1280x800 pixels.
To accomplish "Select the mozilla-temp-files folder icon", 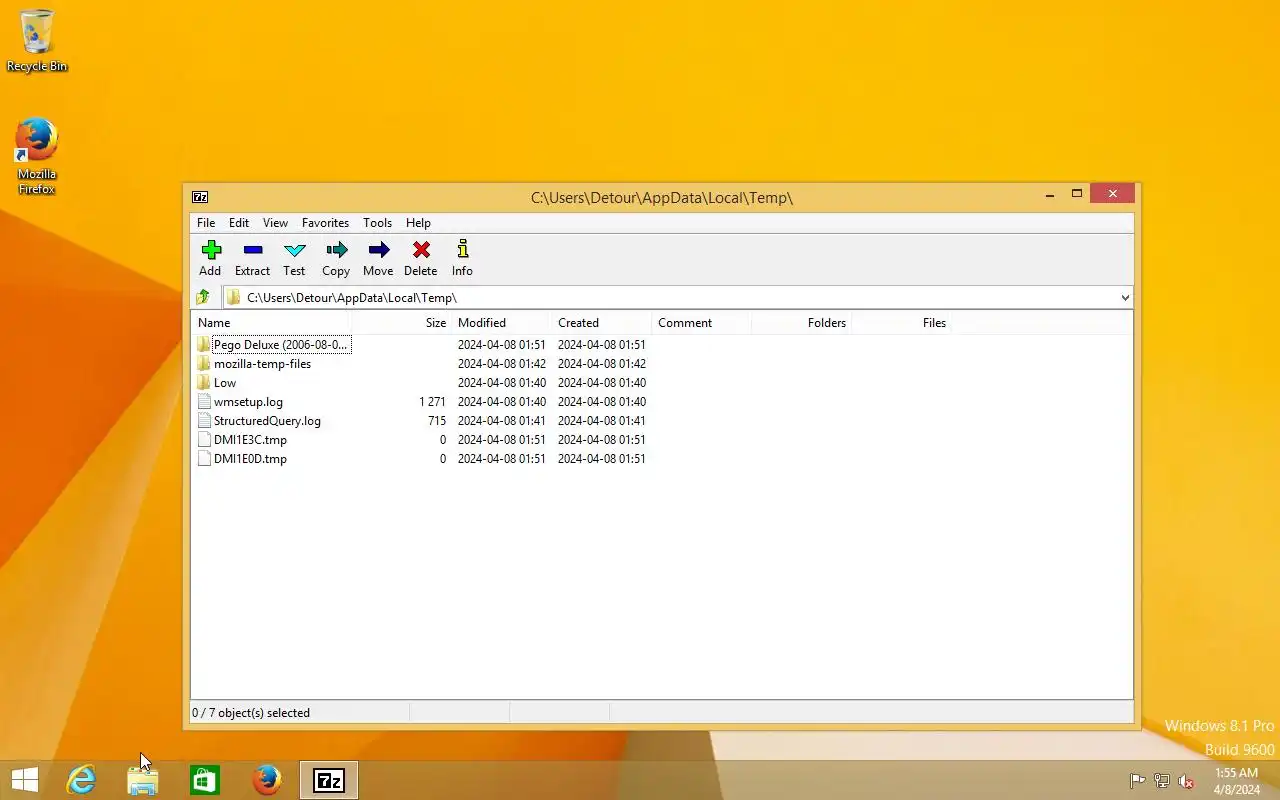I will tap(204, 364).
